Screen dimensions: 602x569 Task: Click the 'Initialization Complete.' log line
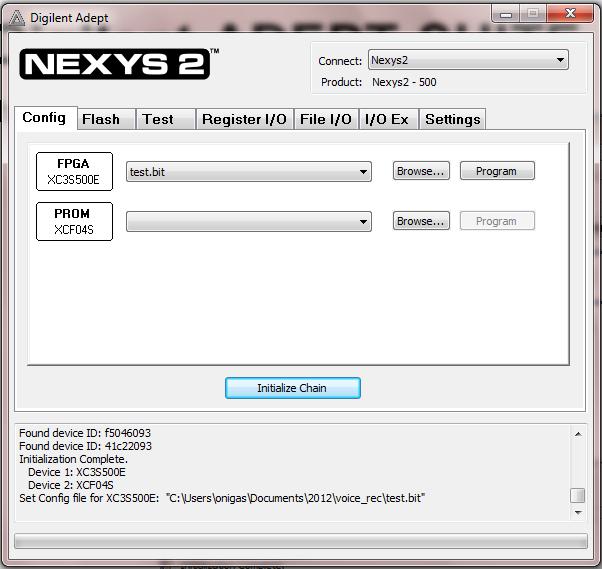click(73, 459)
